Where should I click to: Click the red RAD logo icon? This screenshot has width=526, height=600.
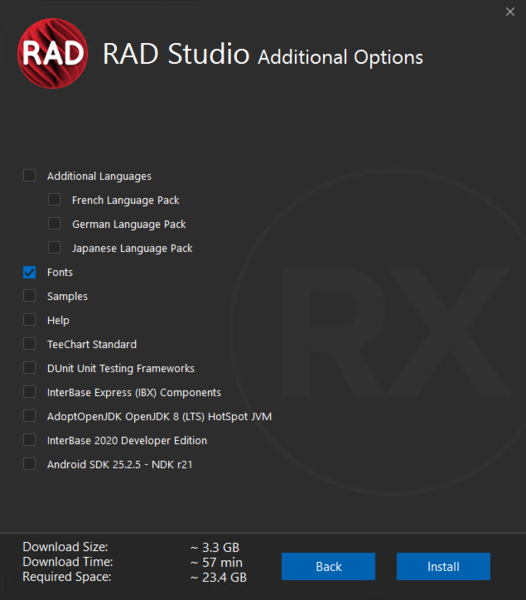click(x=52, y=54)
